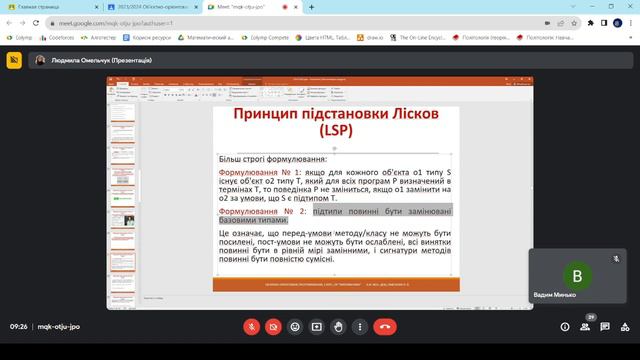Screen dimensions: 640x360
Task: Open more options three-dot menu in Meet
Action: pos(360,327)
